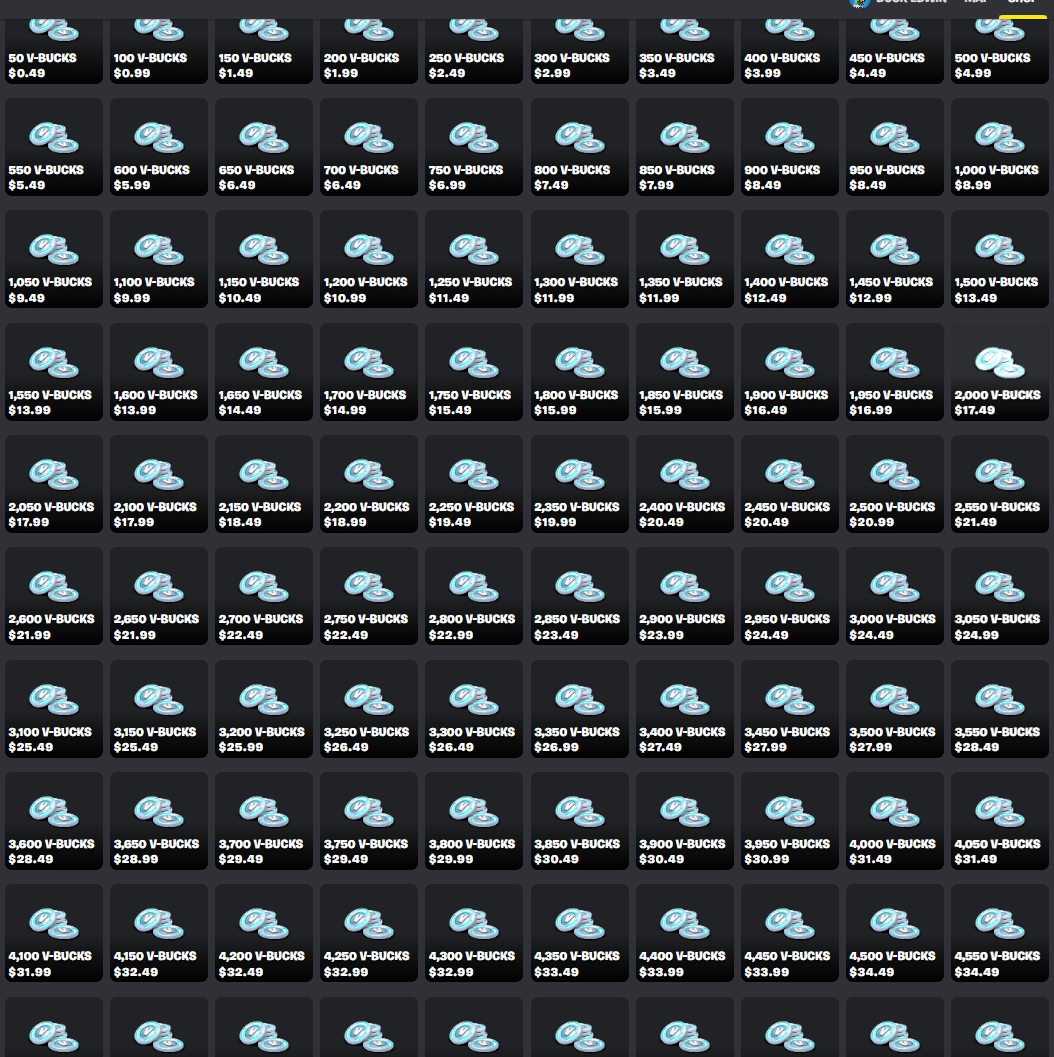The height and width of the screenshot is (1057, 1054).
Task: Click the $34.49 price under 4,500 V-Bucks
Action: [871, 972]
